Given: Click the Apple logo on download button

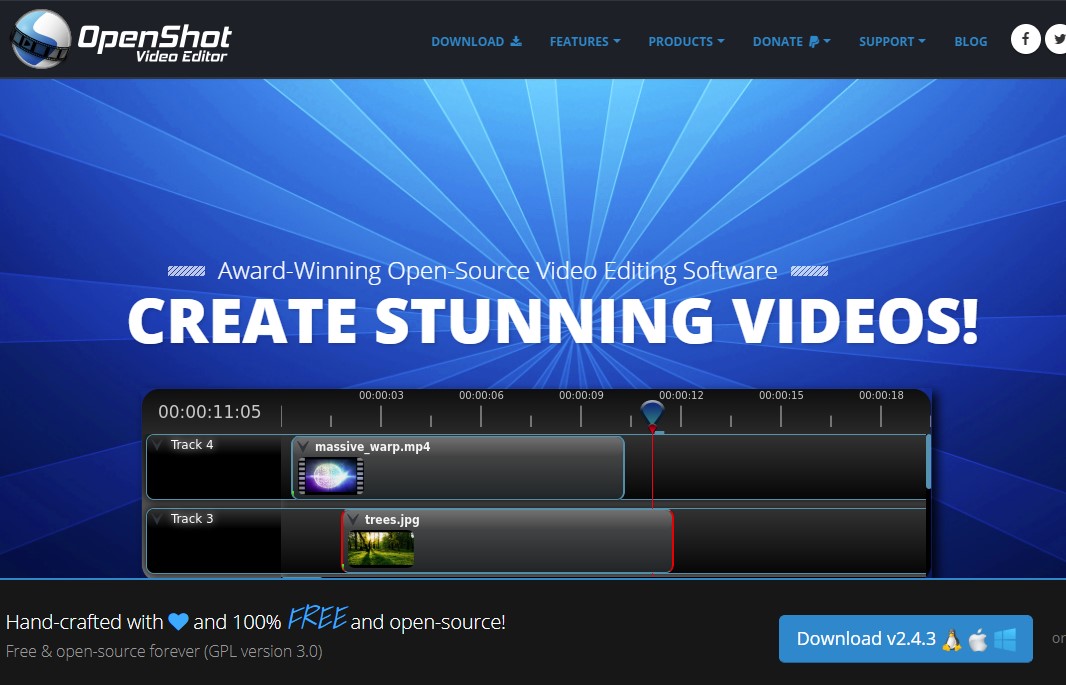Looking at the screenshot, I should (x=978, y=640).
